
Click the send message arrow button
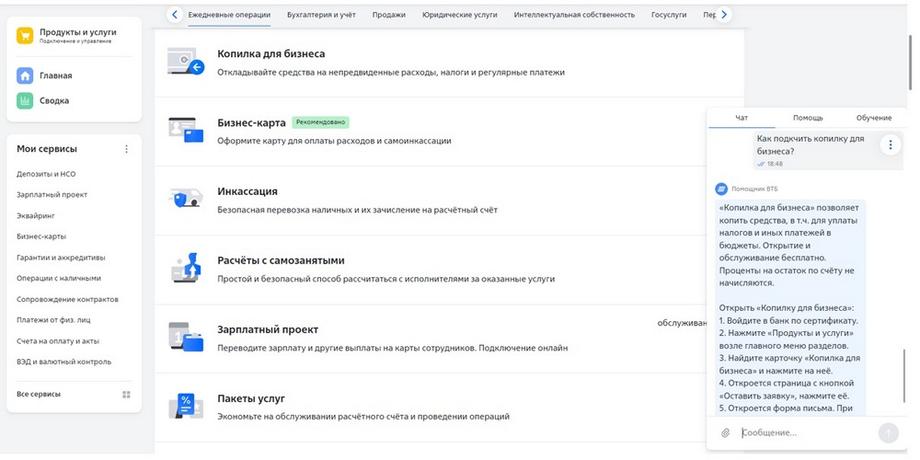pos(887,433)
